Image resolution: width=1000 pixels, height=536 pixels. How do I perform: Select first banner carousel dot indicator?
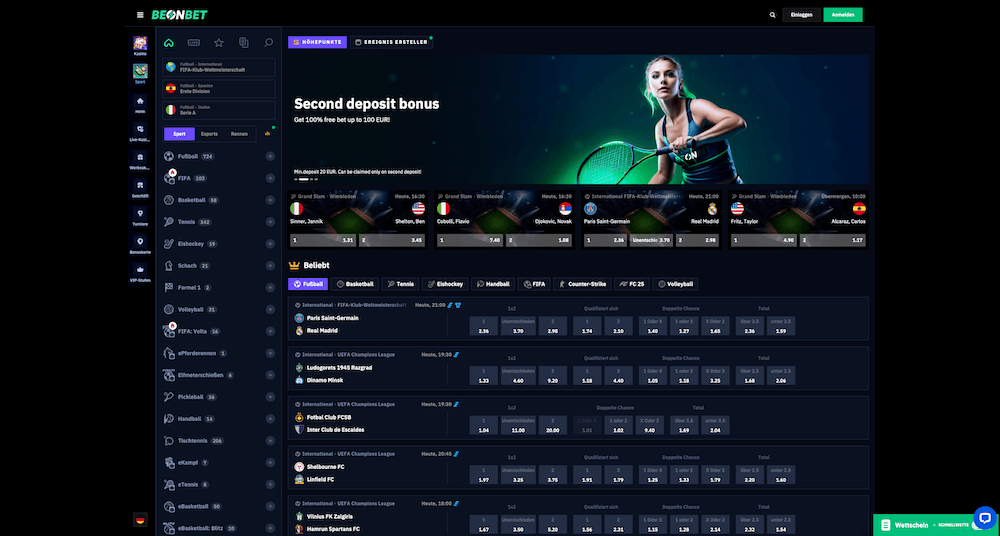[x=298, y=179]
